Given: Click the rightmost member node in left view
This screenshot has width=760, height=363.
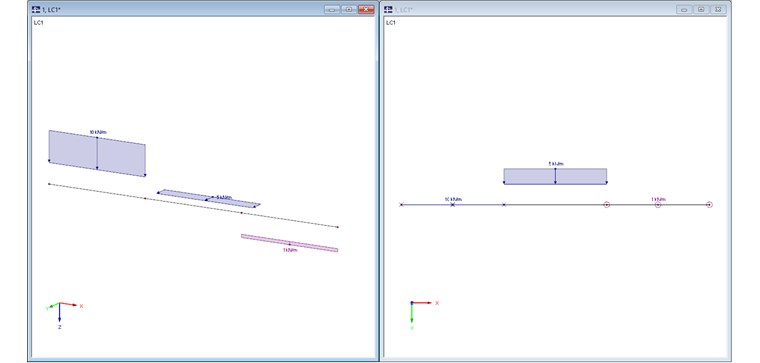Looking at the screenshot, I should [x=337, y=227].
